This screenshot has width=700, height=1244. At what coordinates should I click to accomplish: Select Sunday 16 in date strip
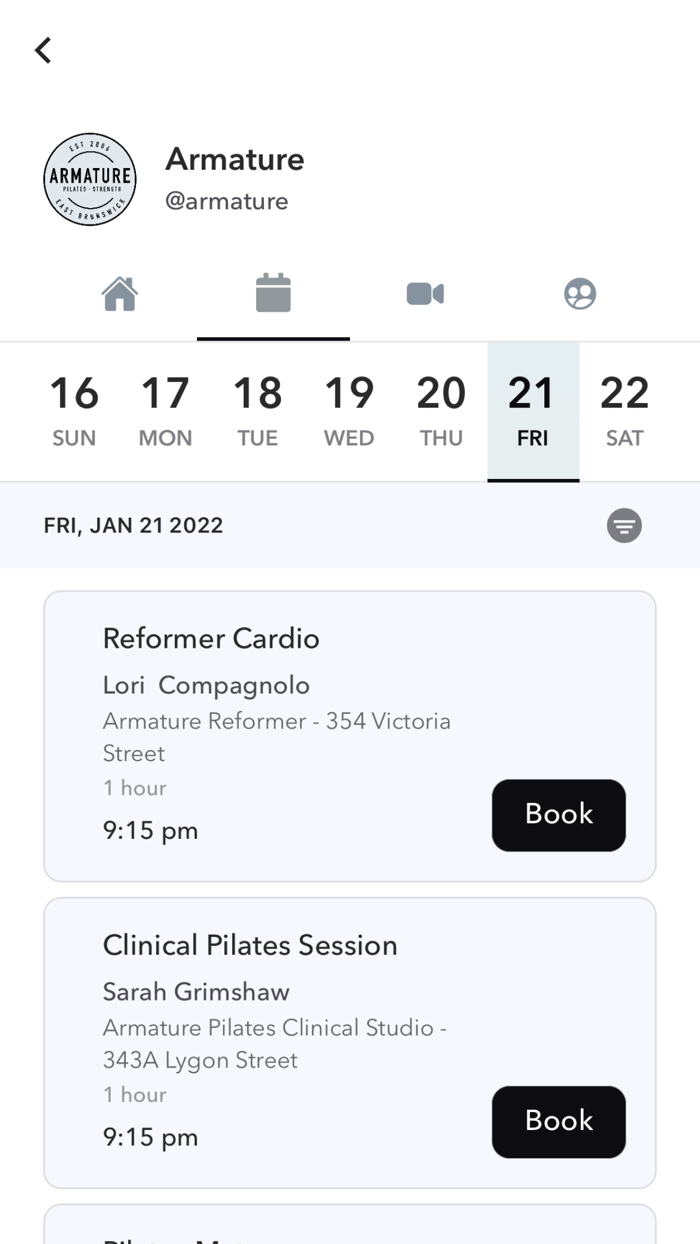(x=74, y=411)
